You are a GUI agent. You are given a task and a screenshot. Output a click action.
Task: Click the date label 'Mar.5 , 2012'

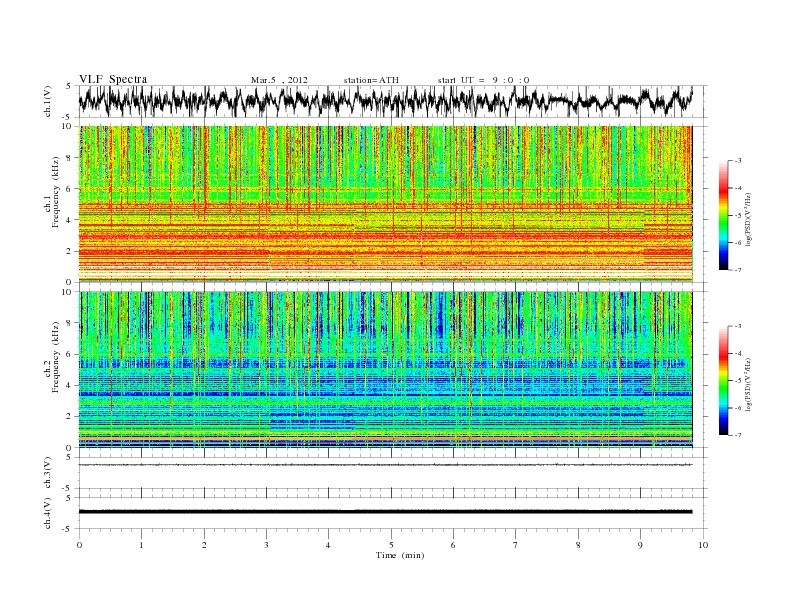coord(279,80)
